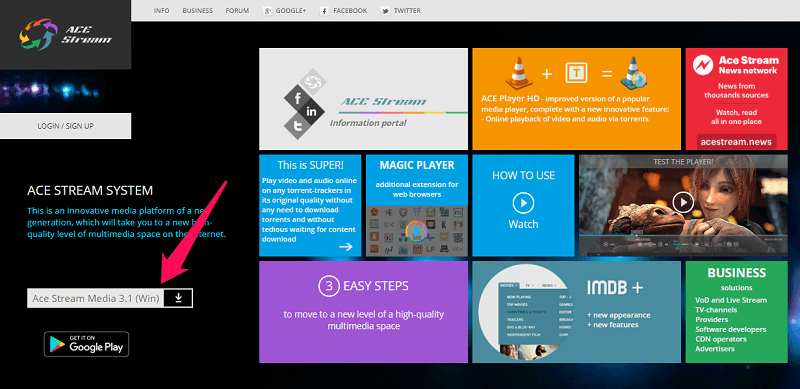The height and width of the screenshot is (389, 800).
Task: Click the Watch label in HOW TO USE
Action: point(523,224)
